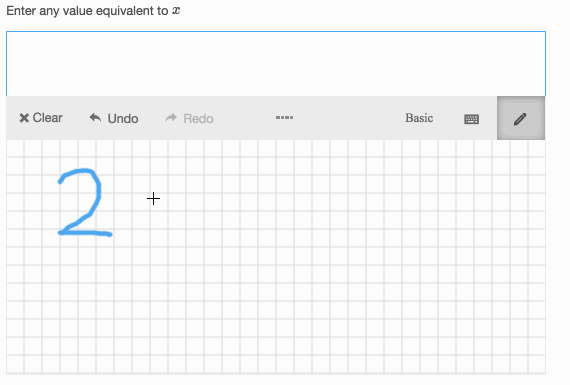Click the X icon beside Clear
The width and height of the screenshot is (570, 385).
[24, 118]
